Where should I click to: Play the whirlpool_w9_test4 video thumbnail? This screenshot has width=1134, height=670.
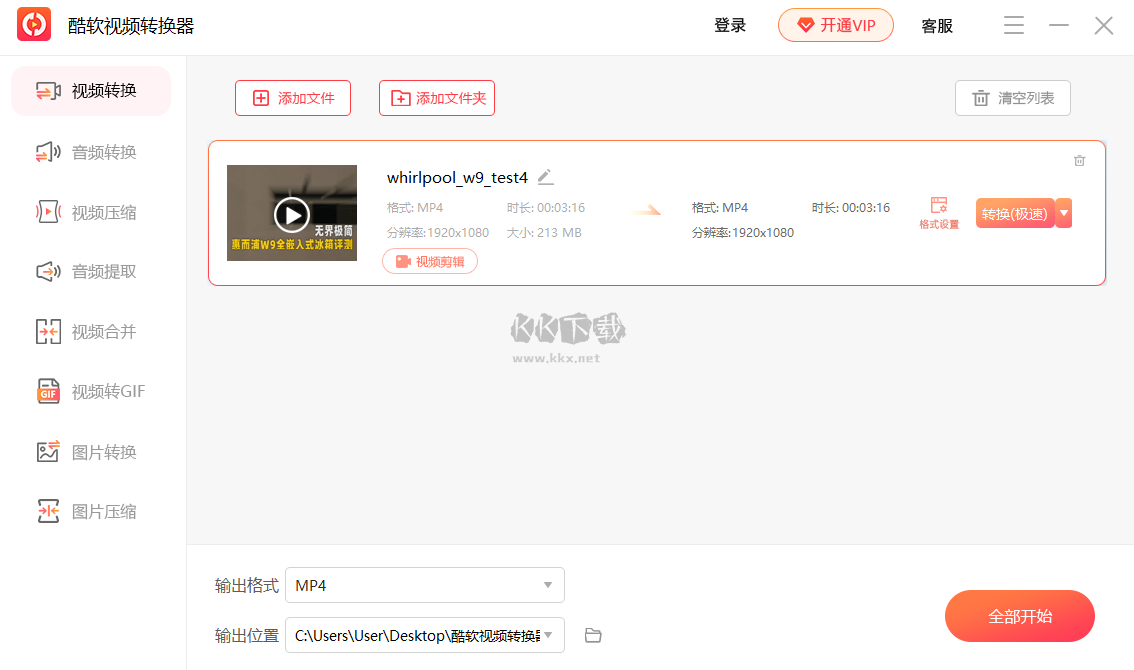click(x=292, y=214)
